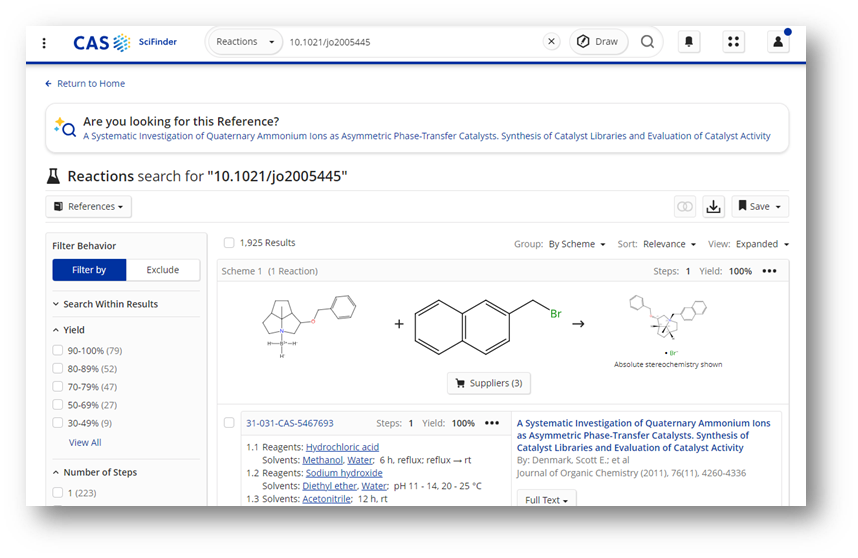This screenshot has width=858, height=558.
Task: Collapse the Yield filter section
Action: pos(69,330)
